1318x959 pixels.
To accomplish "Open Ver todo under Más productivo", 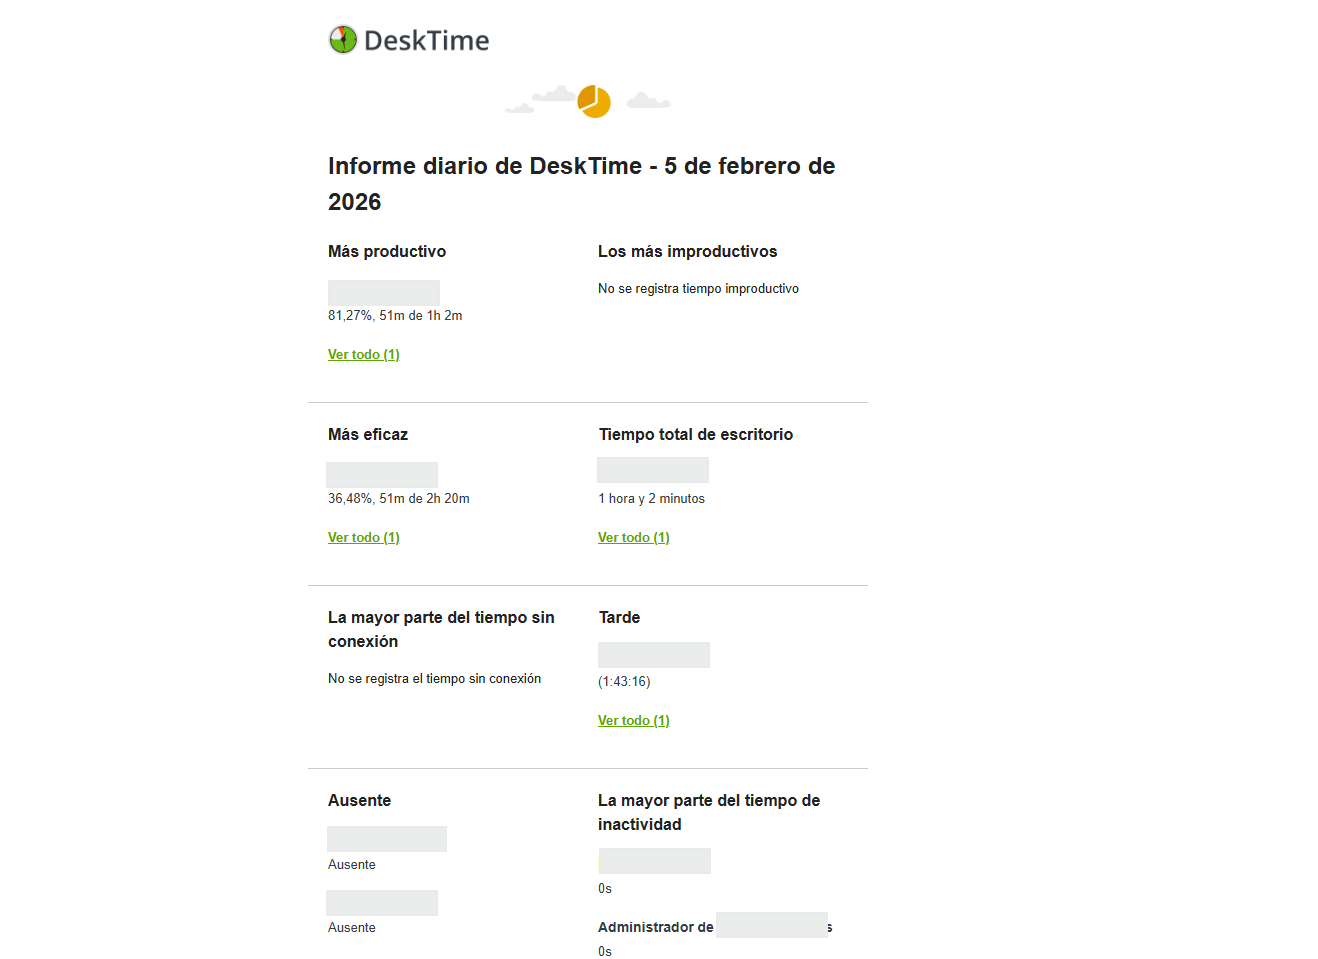I will click(x=364, y=355).
